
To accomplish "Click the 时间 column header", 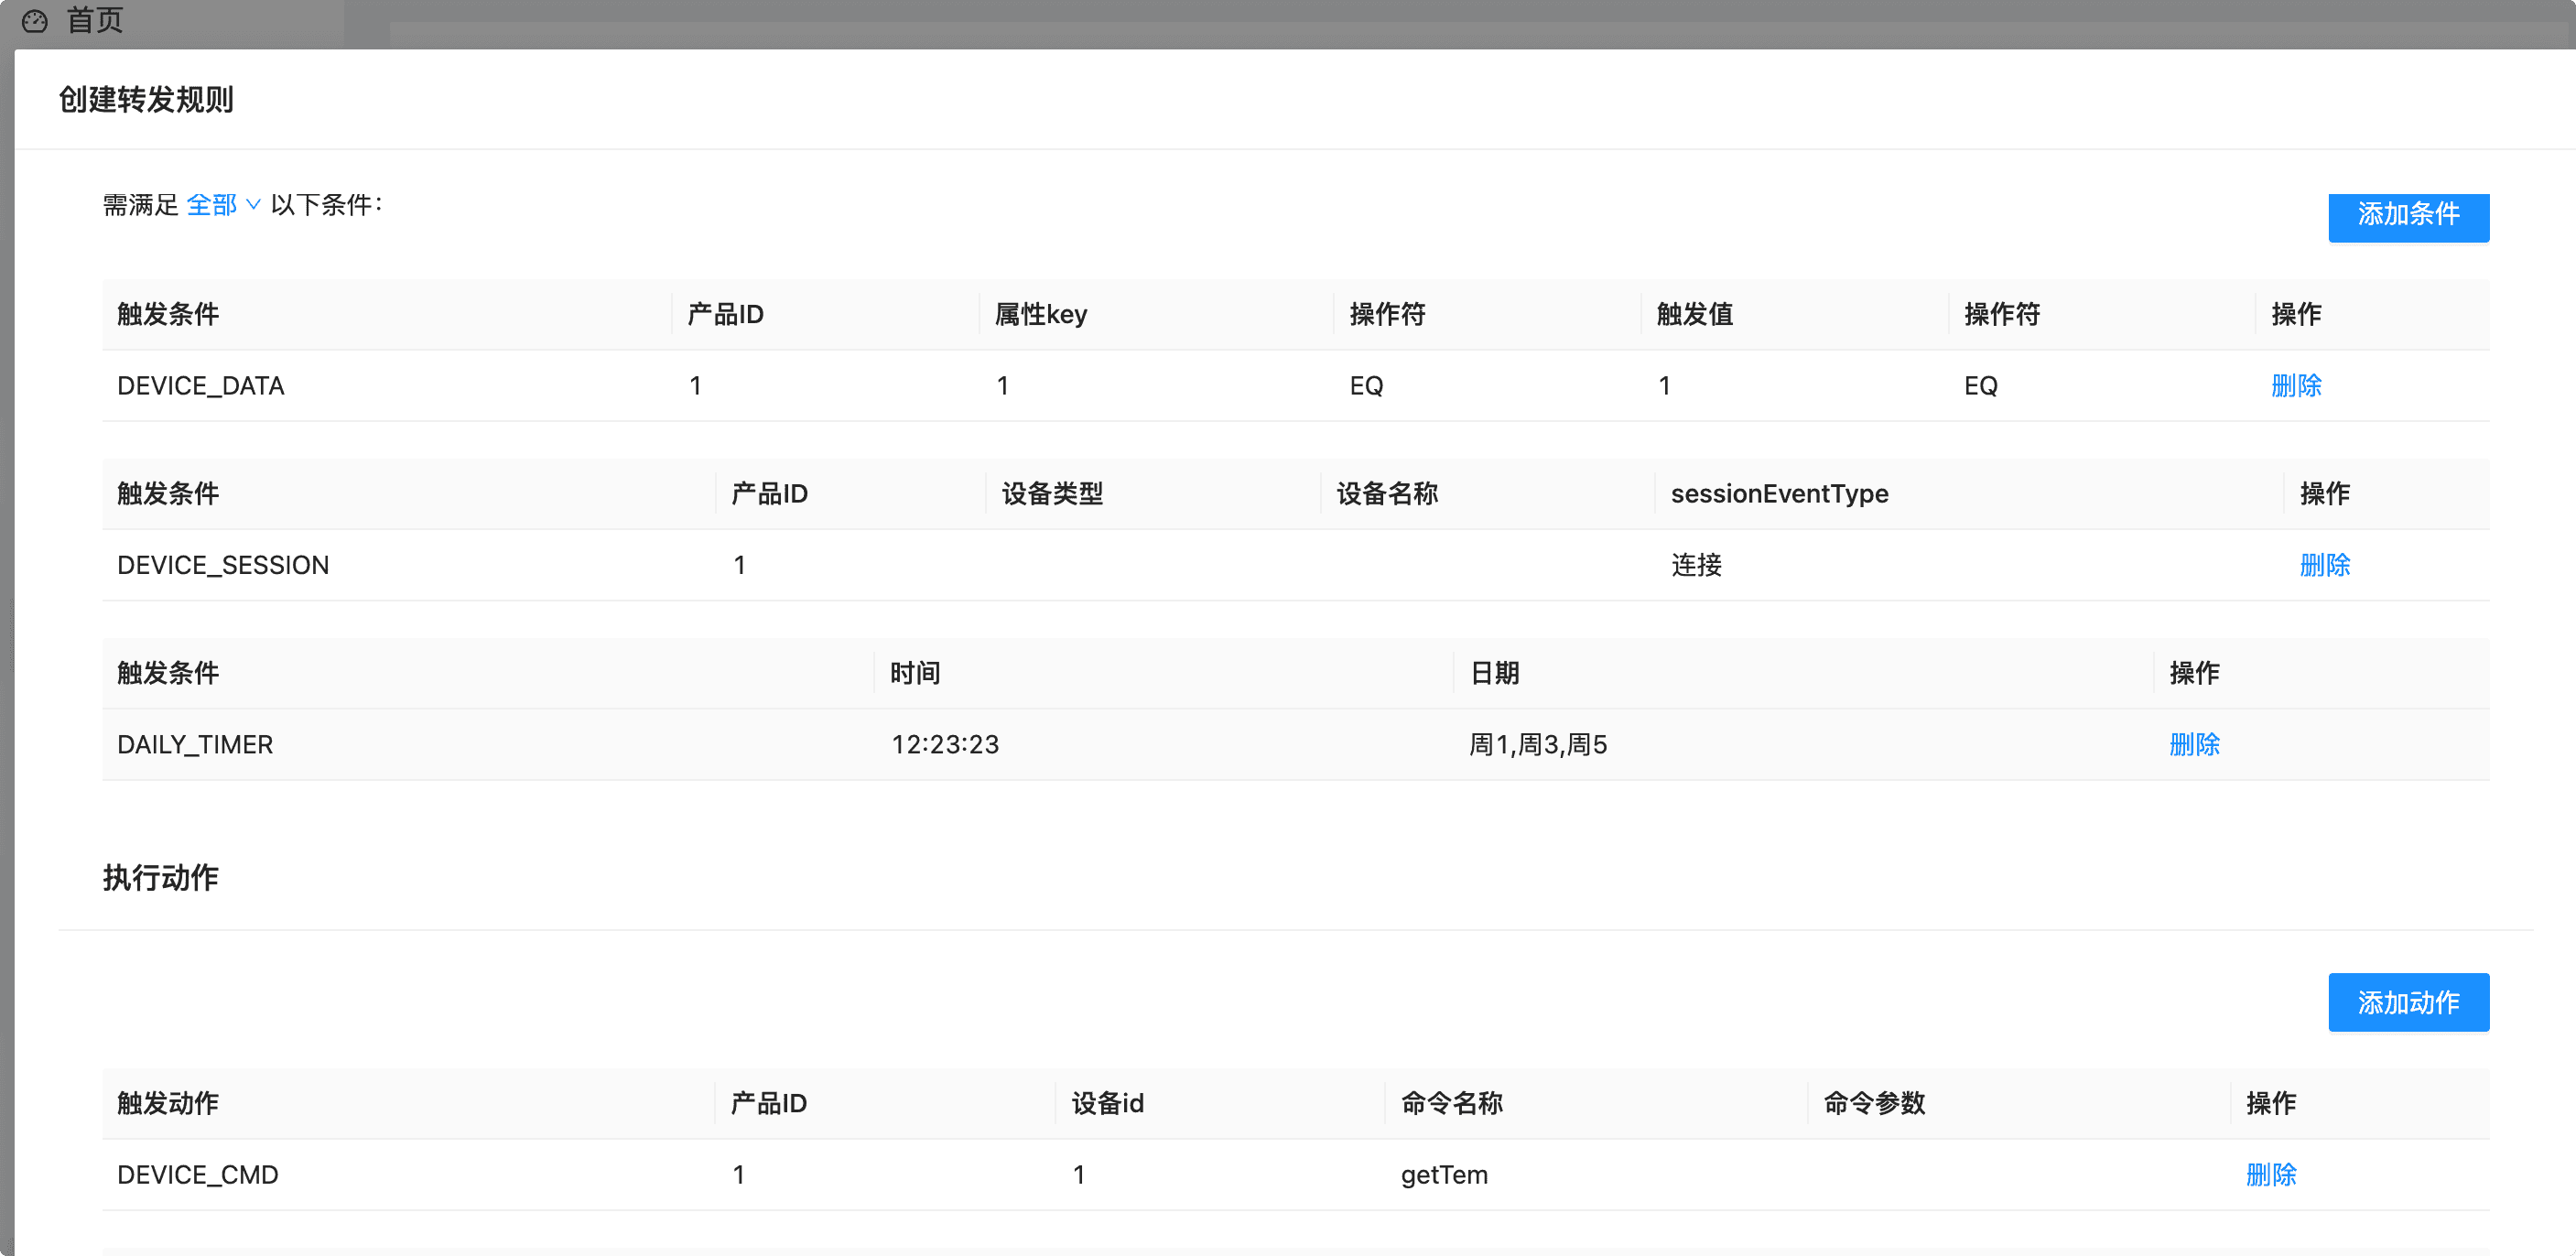I will click(915, 673).
